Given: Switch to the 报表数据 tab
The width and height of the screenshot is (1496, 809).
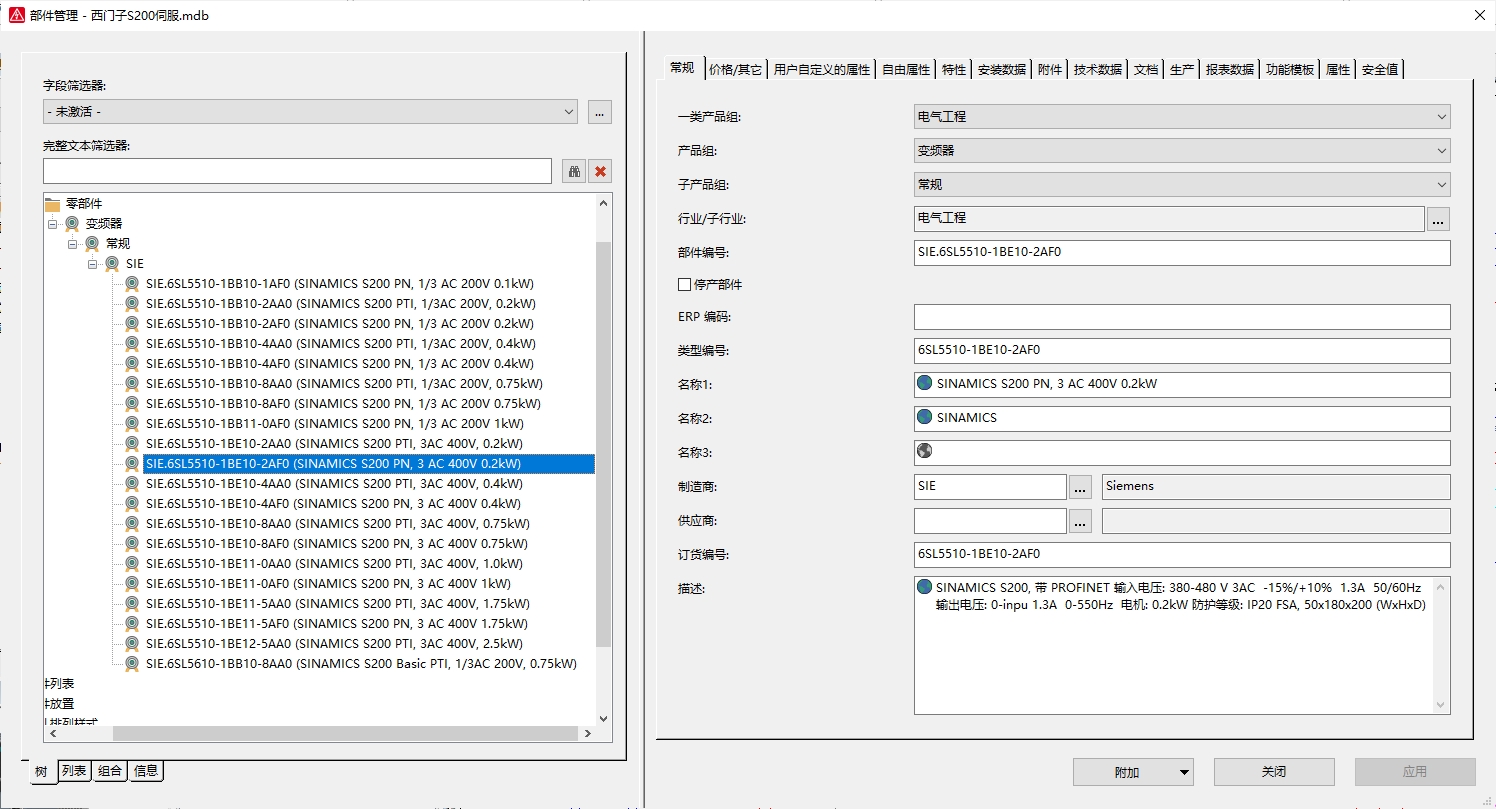Looking at the screenshot, I should pos(1229,70).
